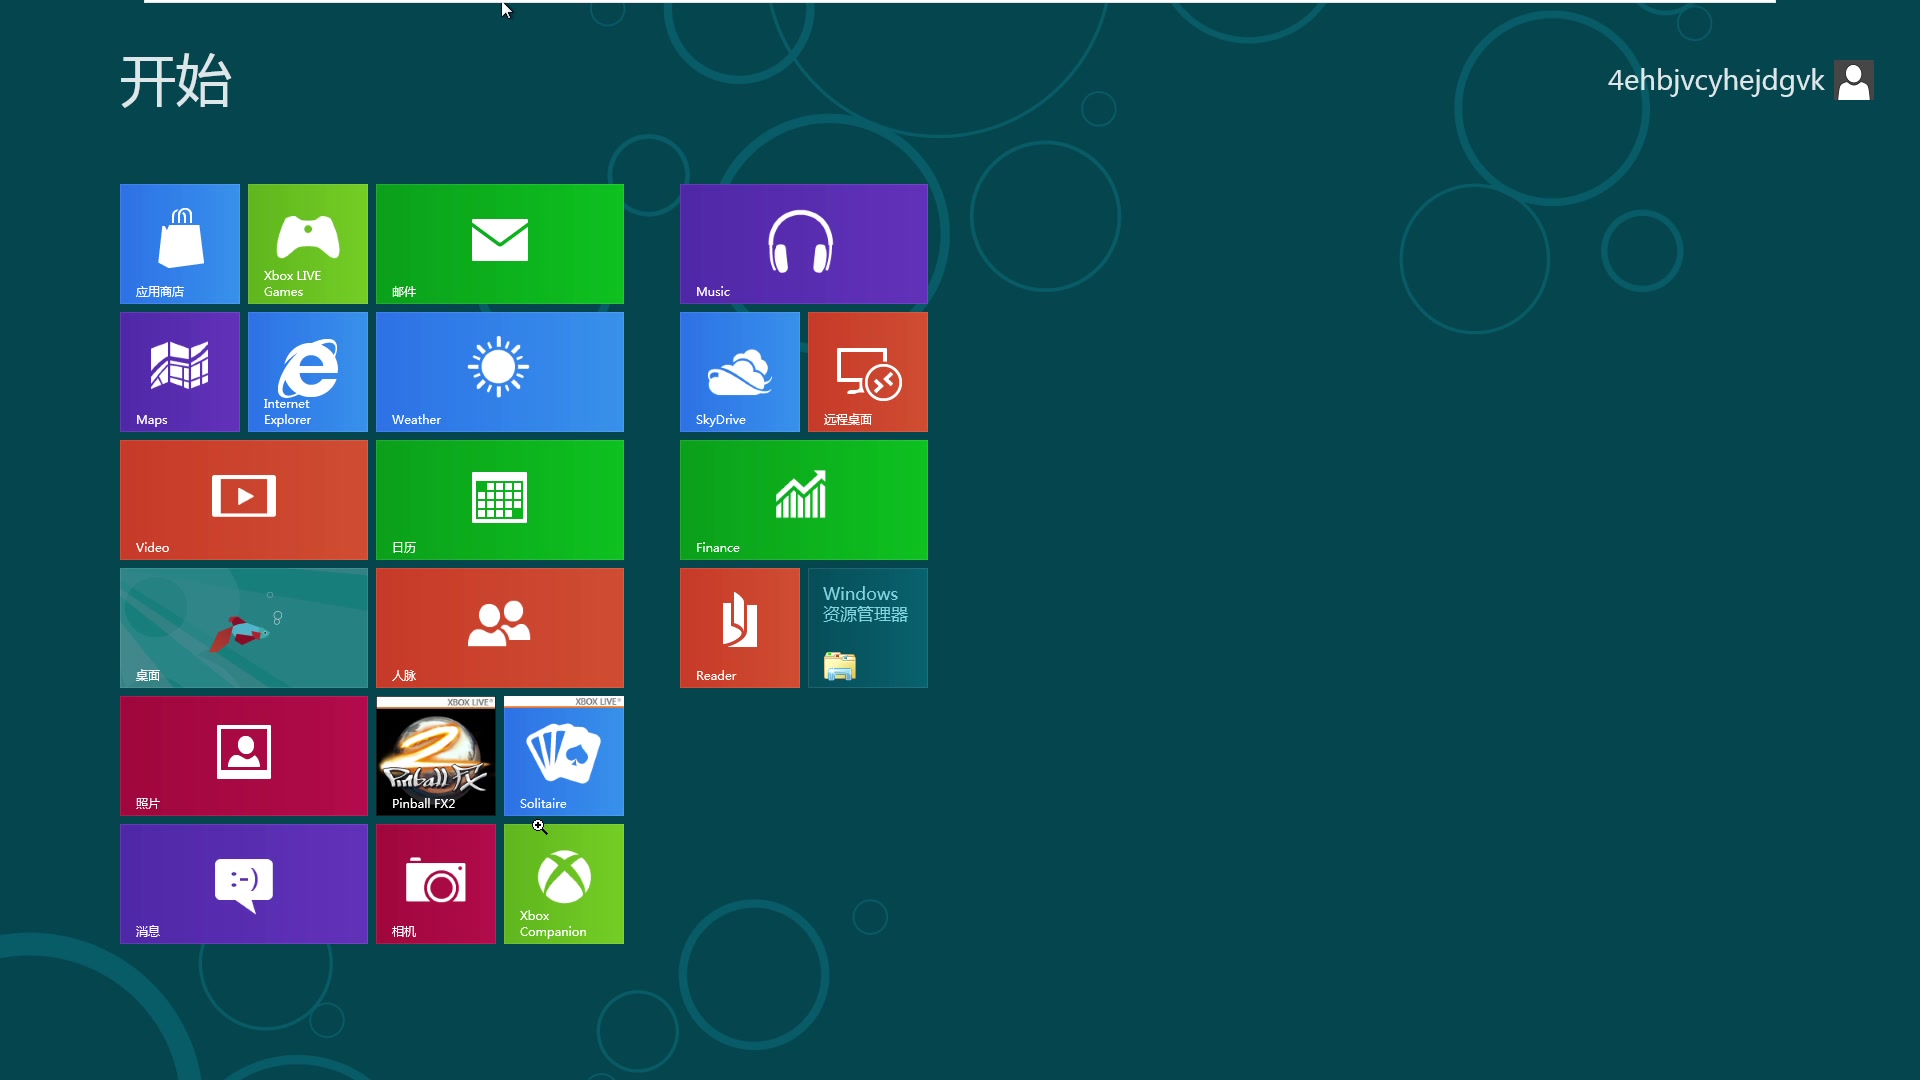
Task: Launch SkyDrive cloud tile
Action: (740, 372)
